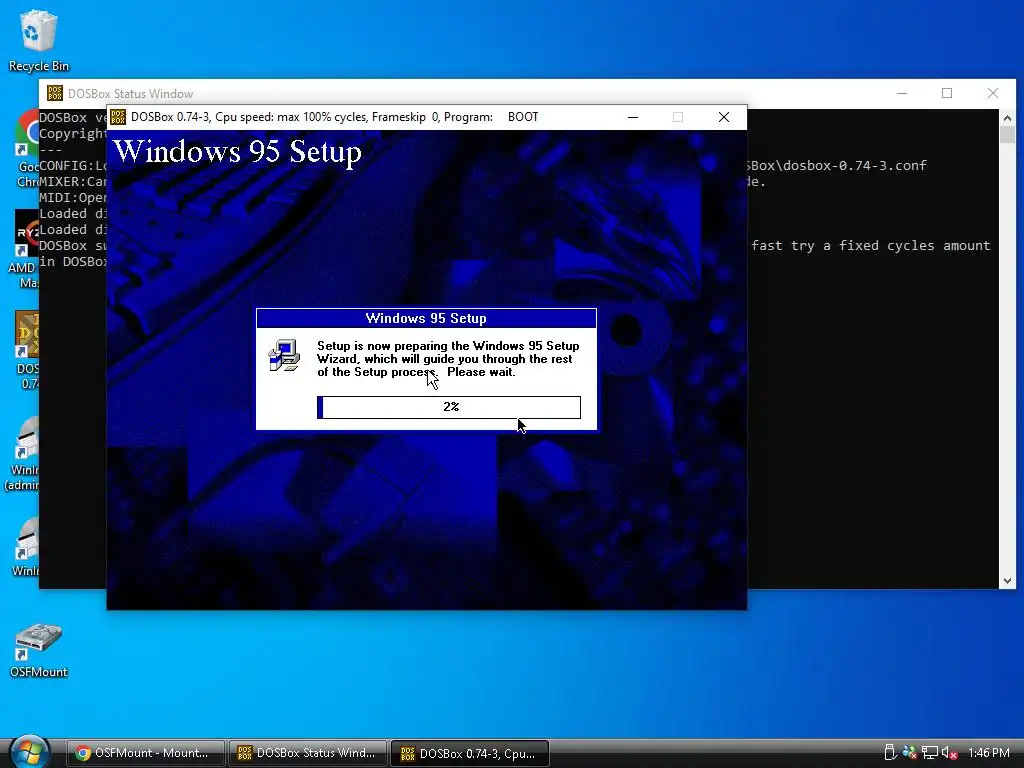Open the Recycle Bin desktop icon
This screenshot has width=1024, height=768.
[39, 39]
